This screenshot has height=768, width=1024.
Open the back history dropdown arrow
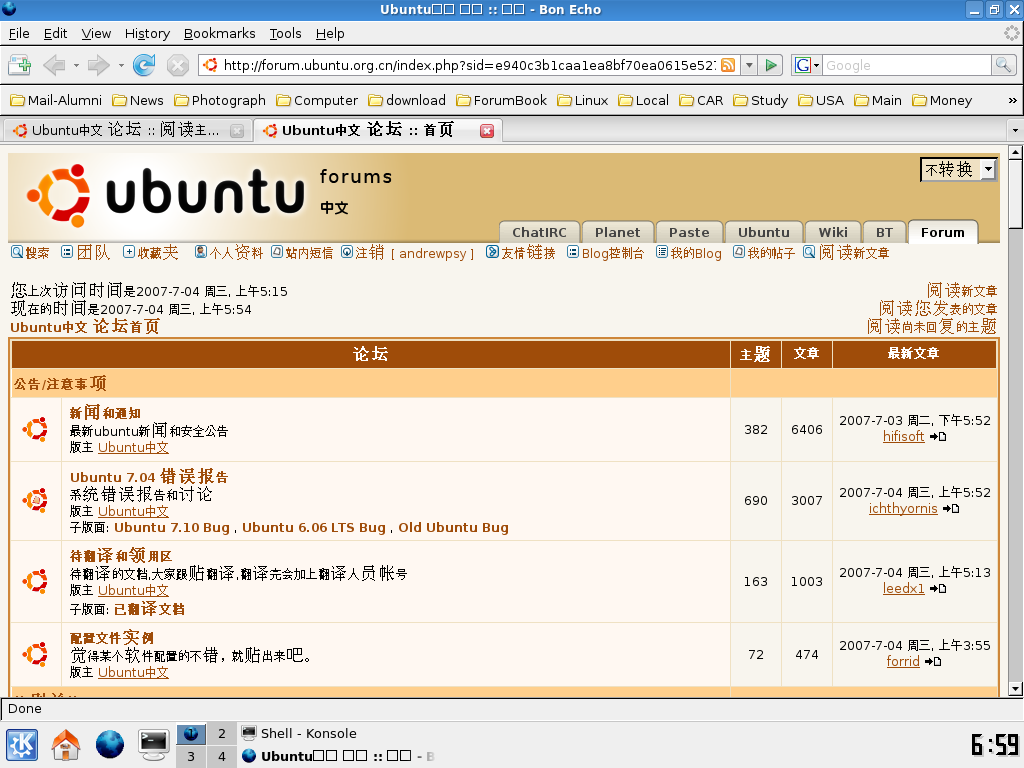coord(76,65)
